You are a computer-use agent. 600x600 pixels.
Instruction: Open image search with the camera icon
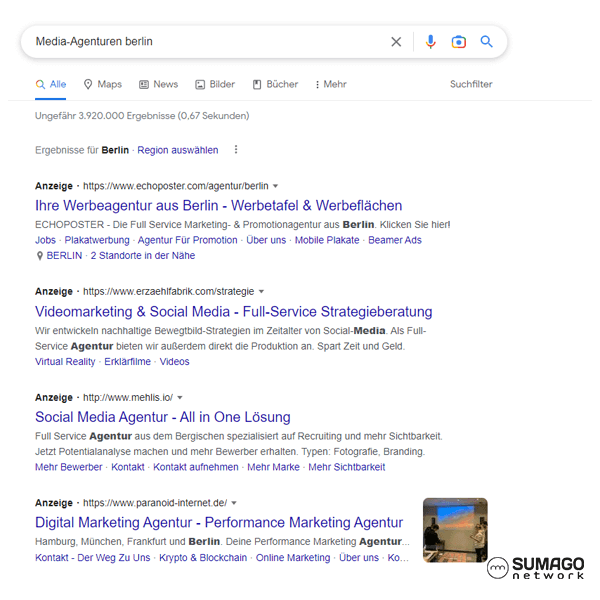[458, 42]
